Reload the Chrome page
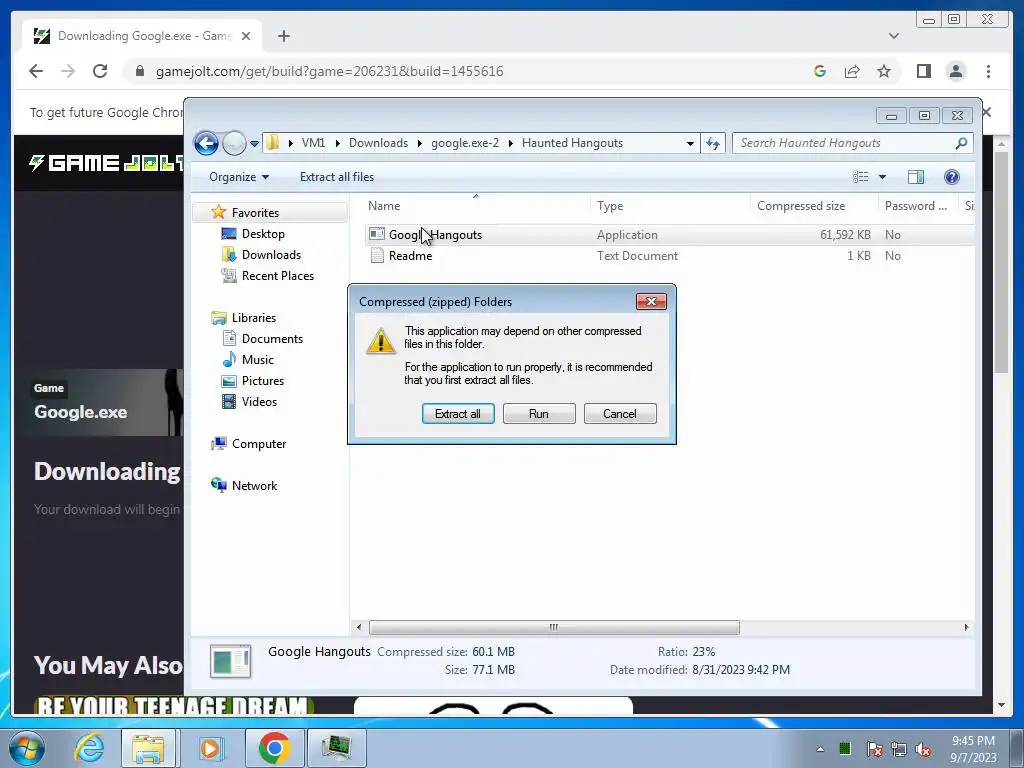This screenshot has height=768, width=1024. 100,71
